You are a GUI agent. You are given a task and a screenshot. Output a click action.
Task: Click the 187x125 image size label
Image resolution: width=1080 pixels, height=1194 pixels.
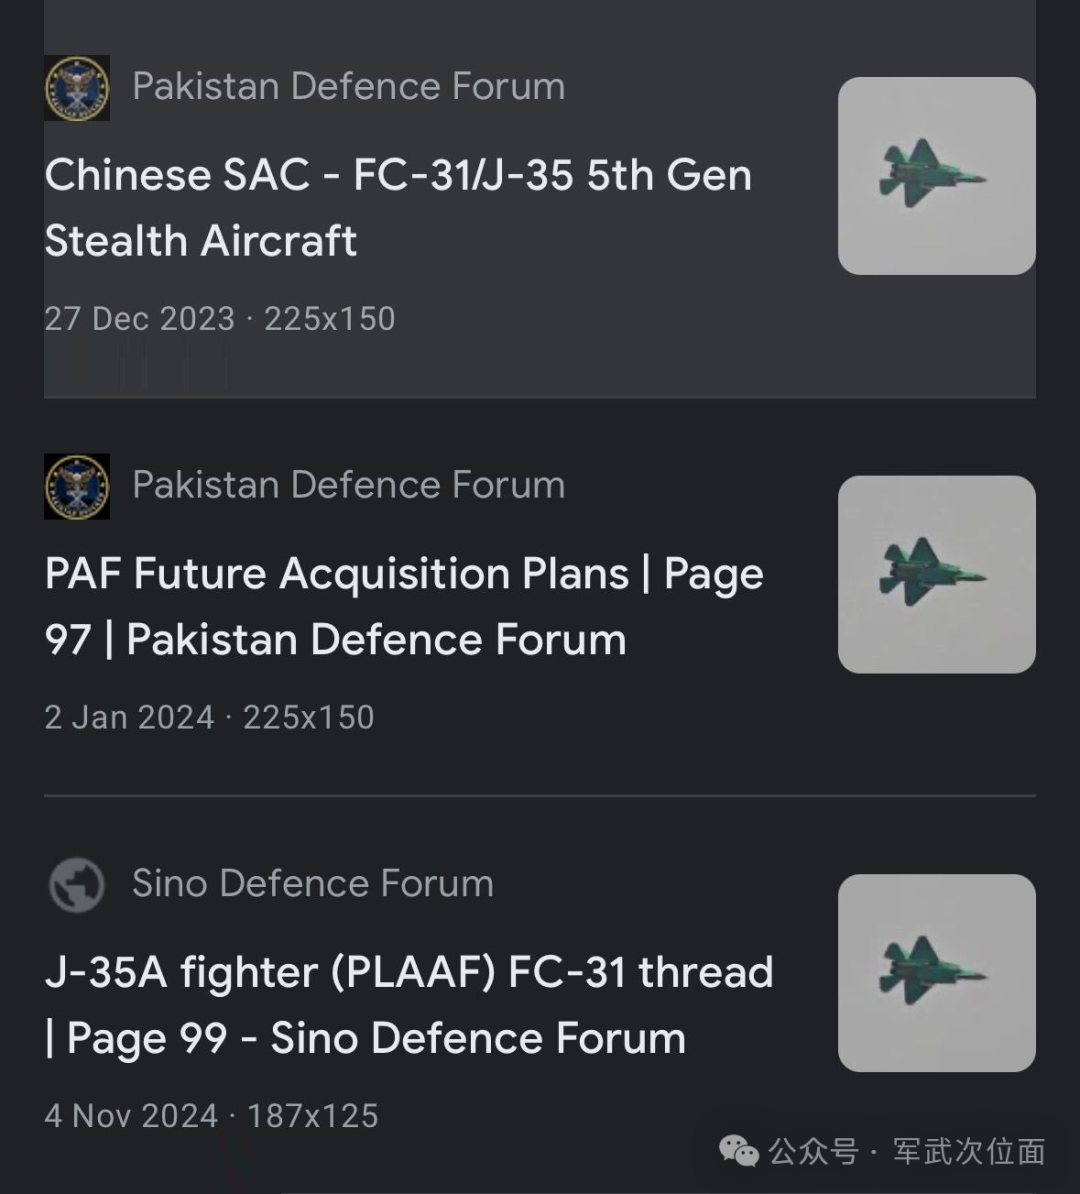pyautogui.click(x=313, y=1116)
